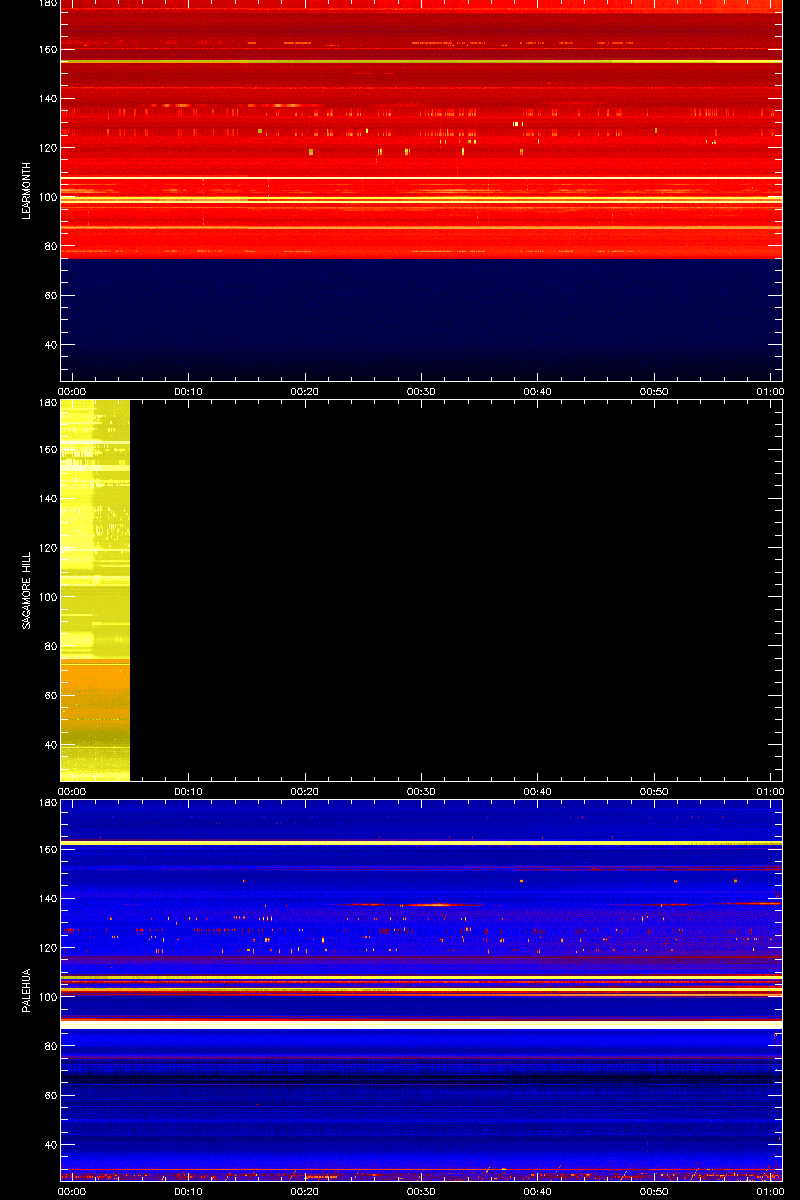Click 00:10 time label below Learmonth plot
Screen dimensions: 800x1200
tap(189, 391)
